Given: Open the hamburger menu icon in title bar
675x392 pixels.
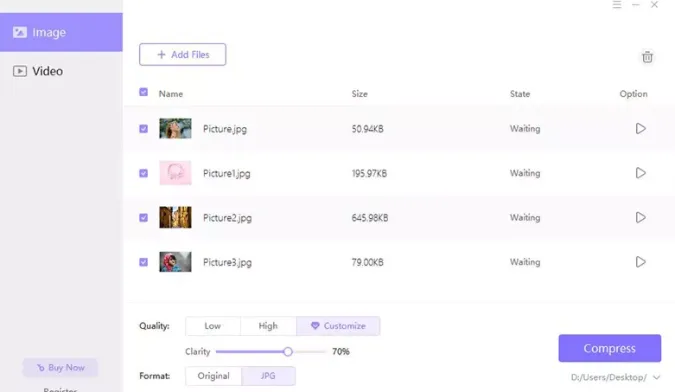Looking at the screenshot, I should pos(617,5).
